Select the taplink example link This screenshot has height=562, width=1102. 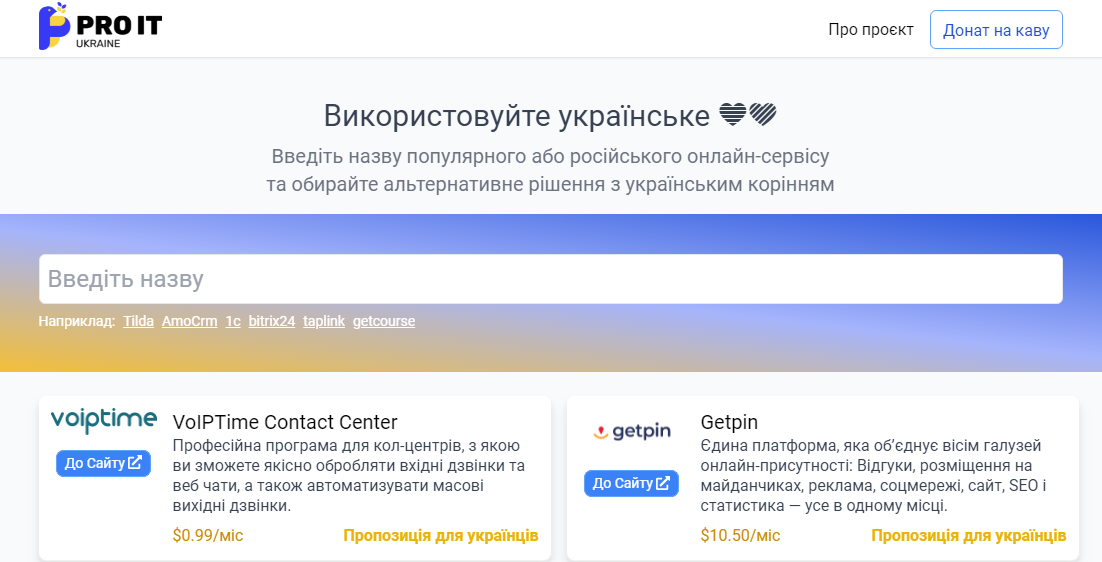pyautogui.click(x=324, y=321)
